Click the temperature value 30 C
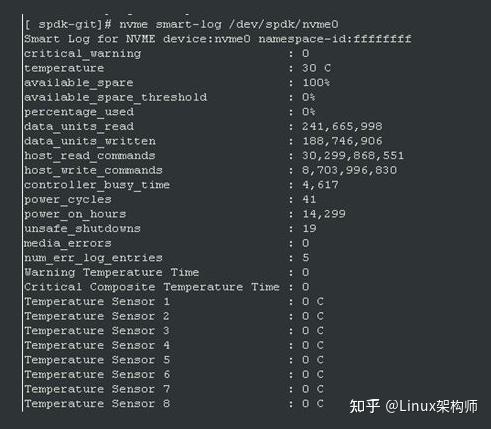The width and height of the screenshot is (491, 429). pyautogui.click(x=316, y=68)
